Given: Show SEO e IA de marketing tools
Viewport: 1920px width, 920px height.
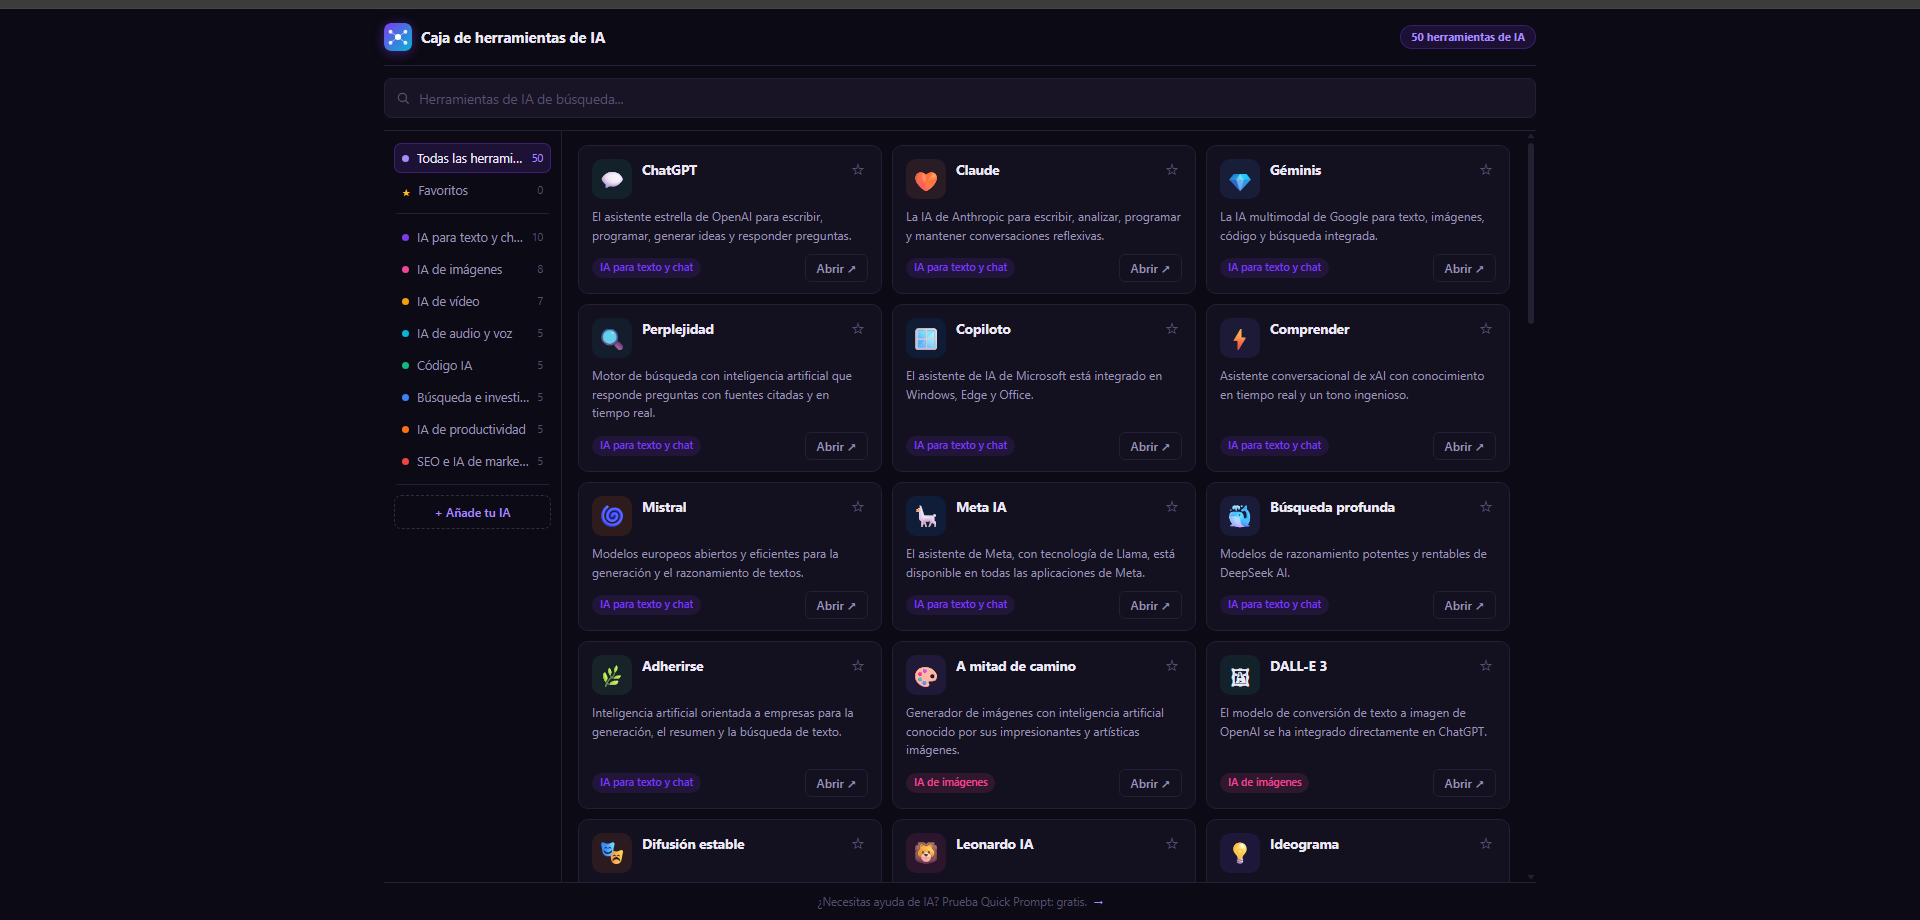Looking at the screenshot, I should (472, 461).
